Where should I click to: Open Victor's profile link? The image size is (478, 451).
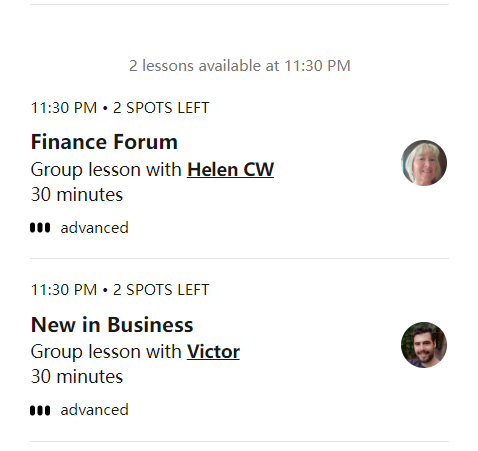(213, 352)
